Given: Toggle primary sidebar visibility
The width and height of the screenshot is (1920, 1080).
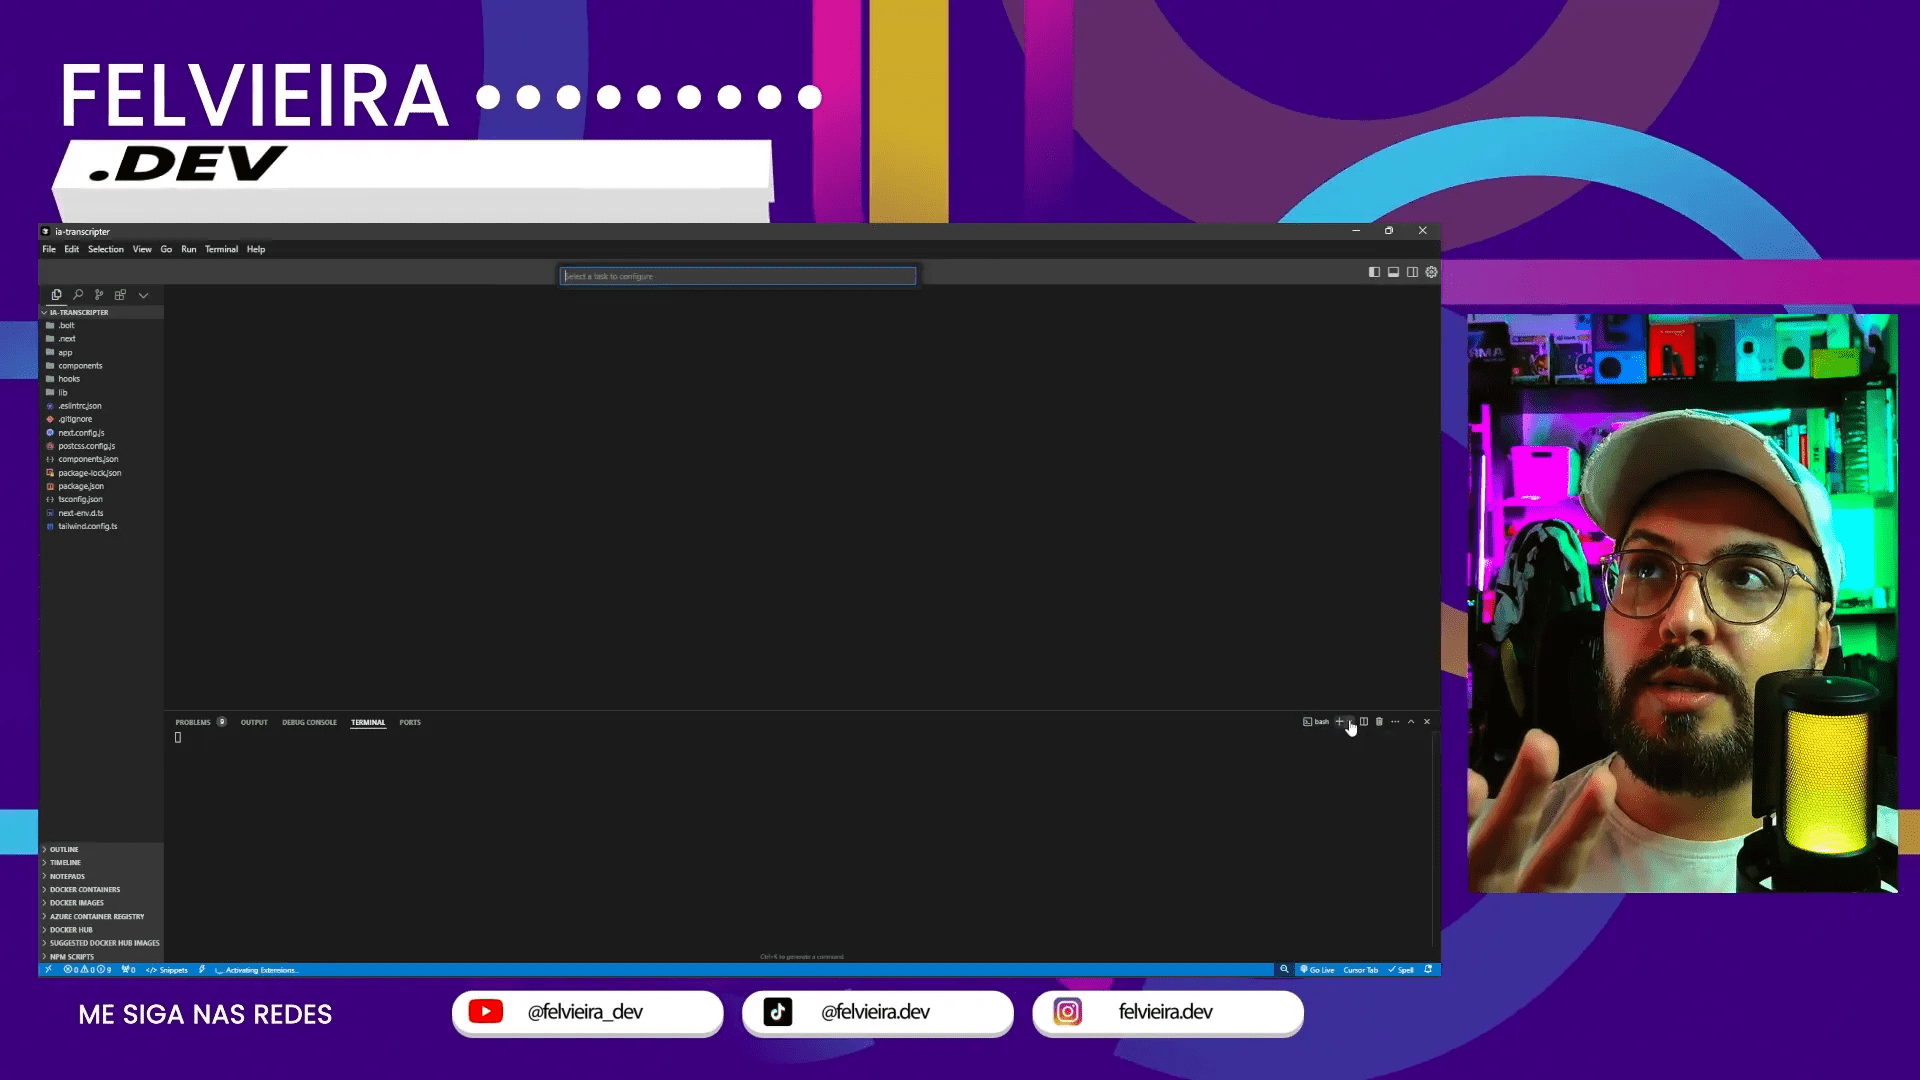Looking at the screenshot, I should [x=1374, y=272].
